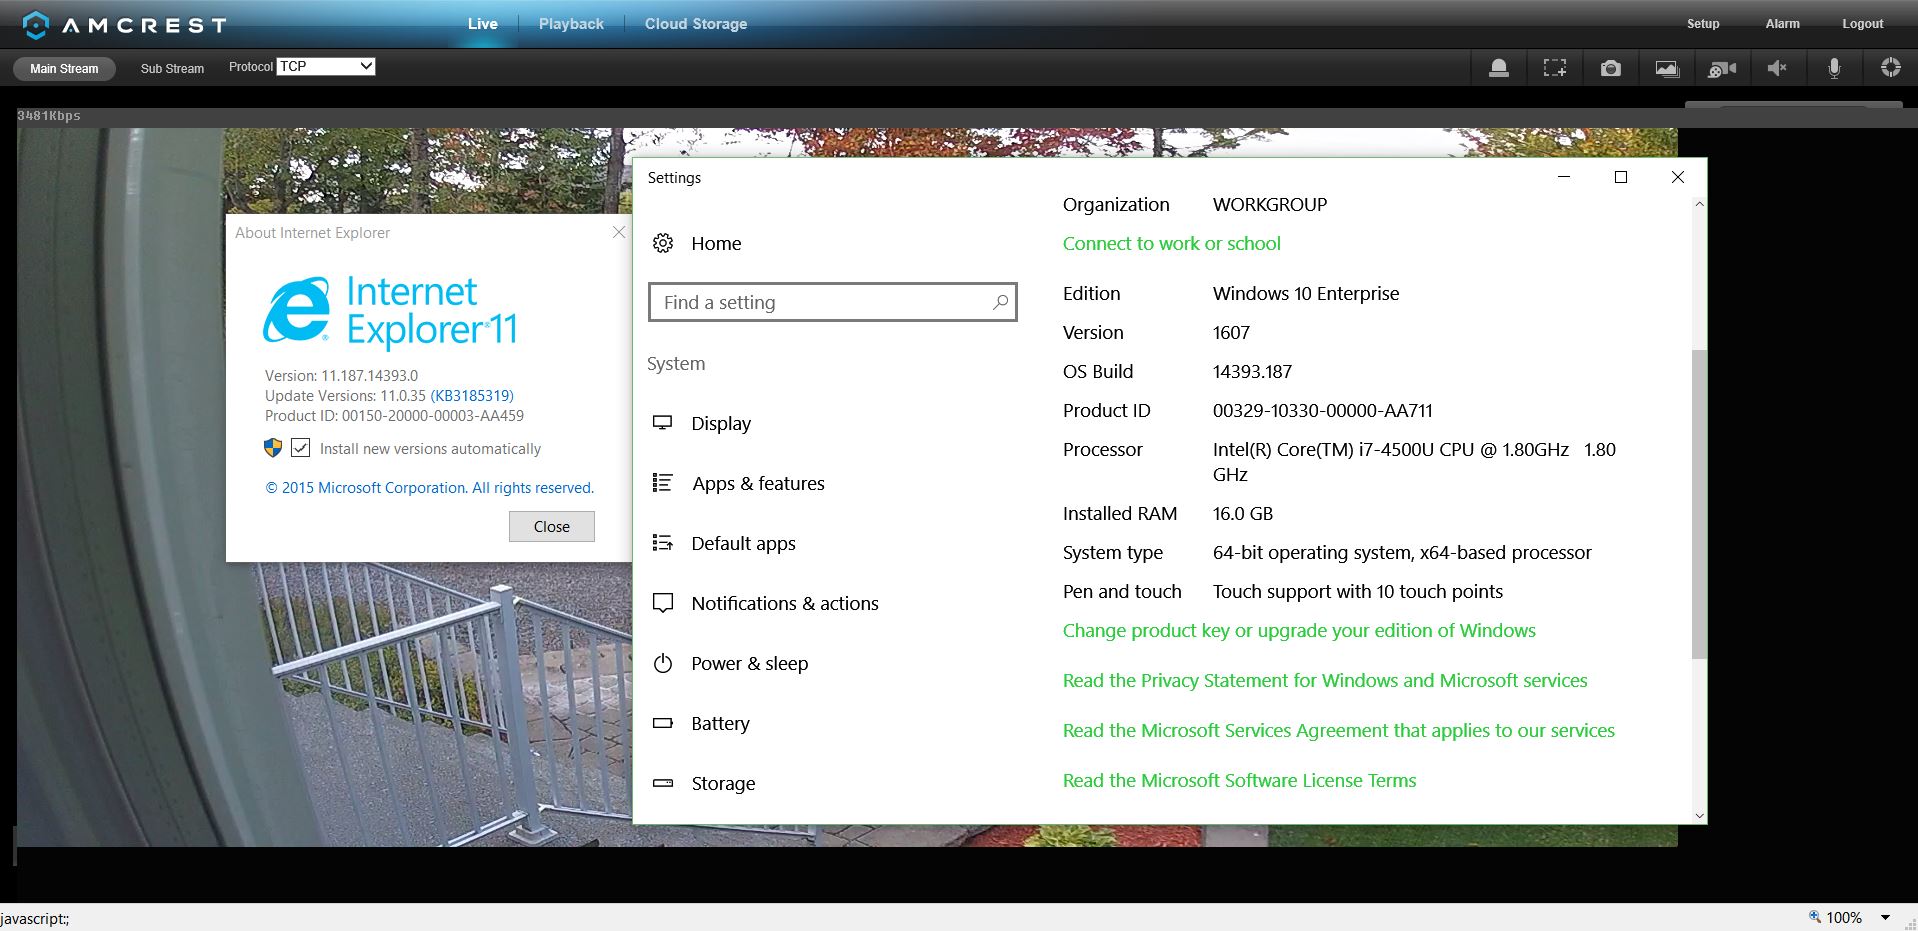Click Connect to work or school link

click(1171, 243)
